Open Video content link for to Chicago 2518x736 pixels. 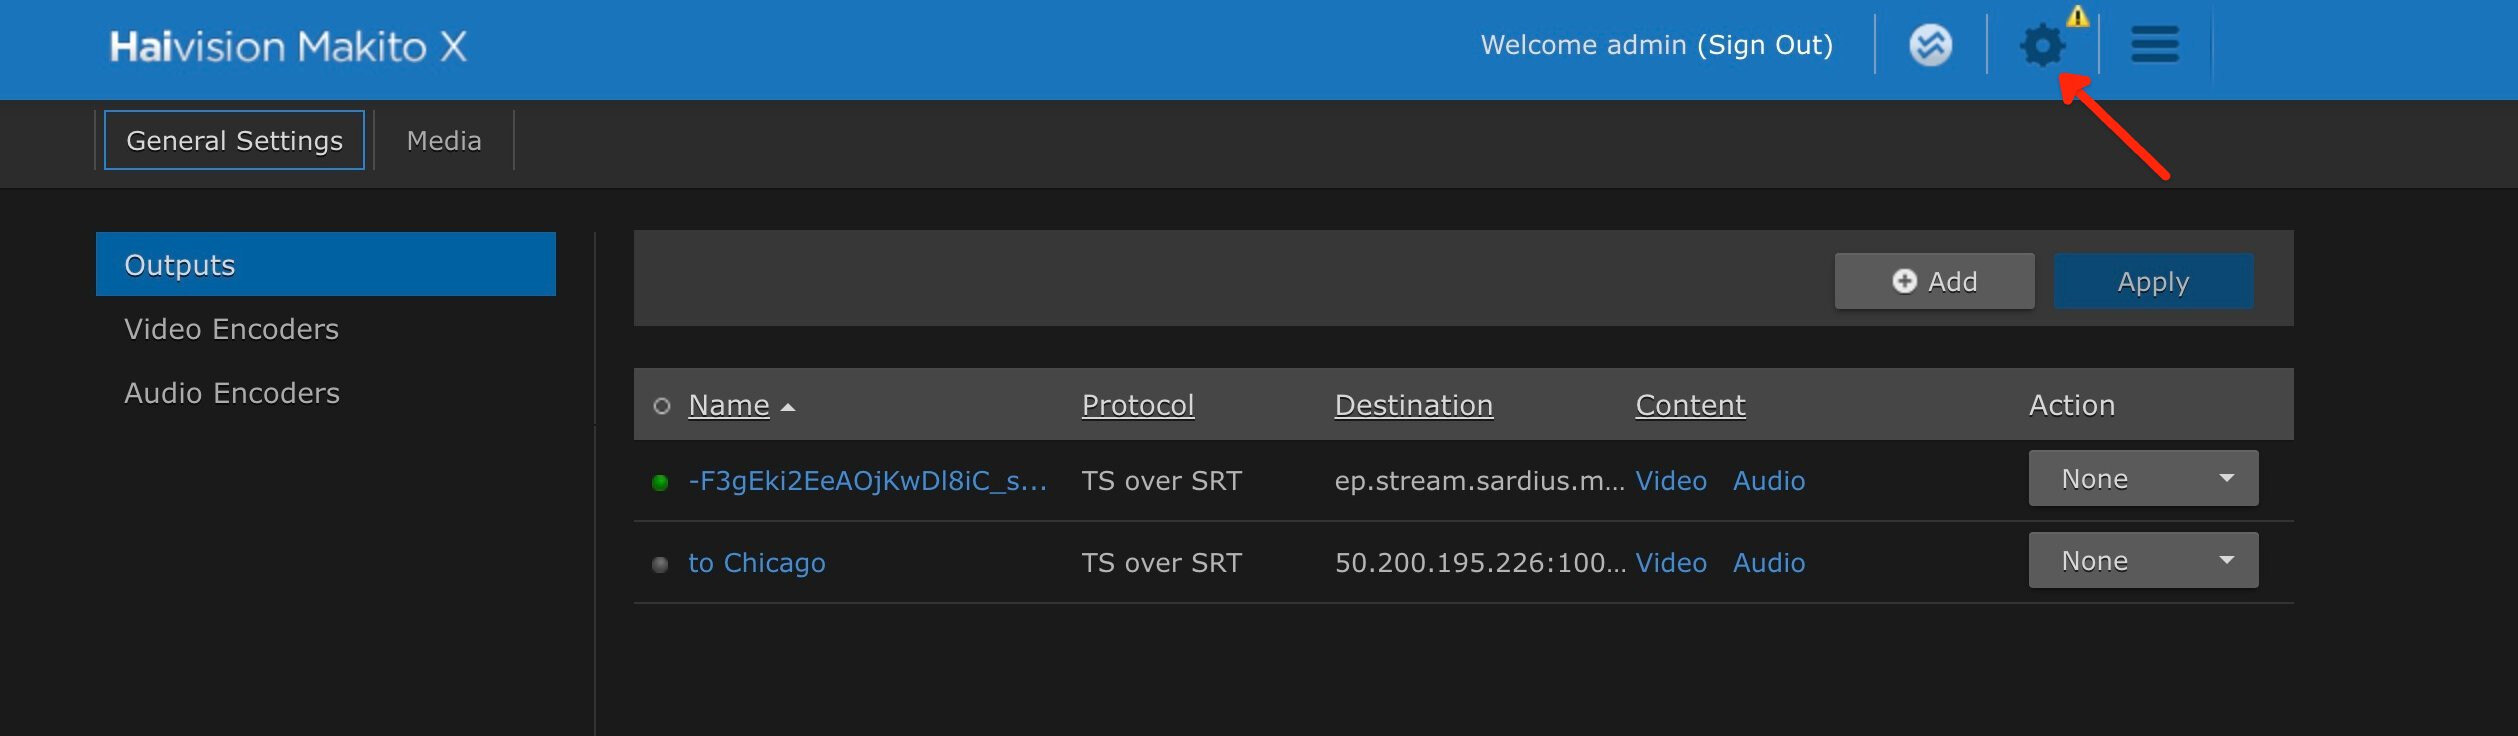1671,563
